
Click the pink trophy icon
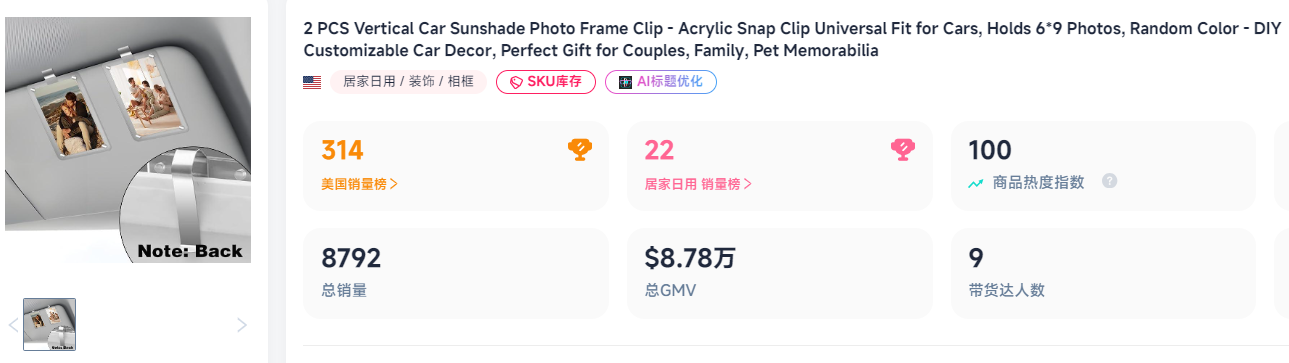[x=904, y=150]
